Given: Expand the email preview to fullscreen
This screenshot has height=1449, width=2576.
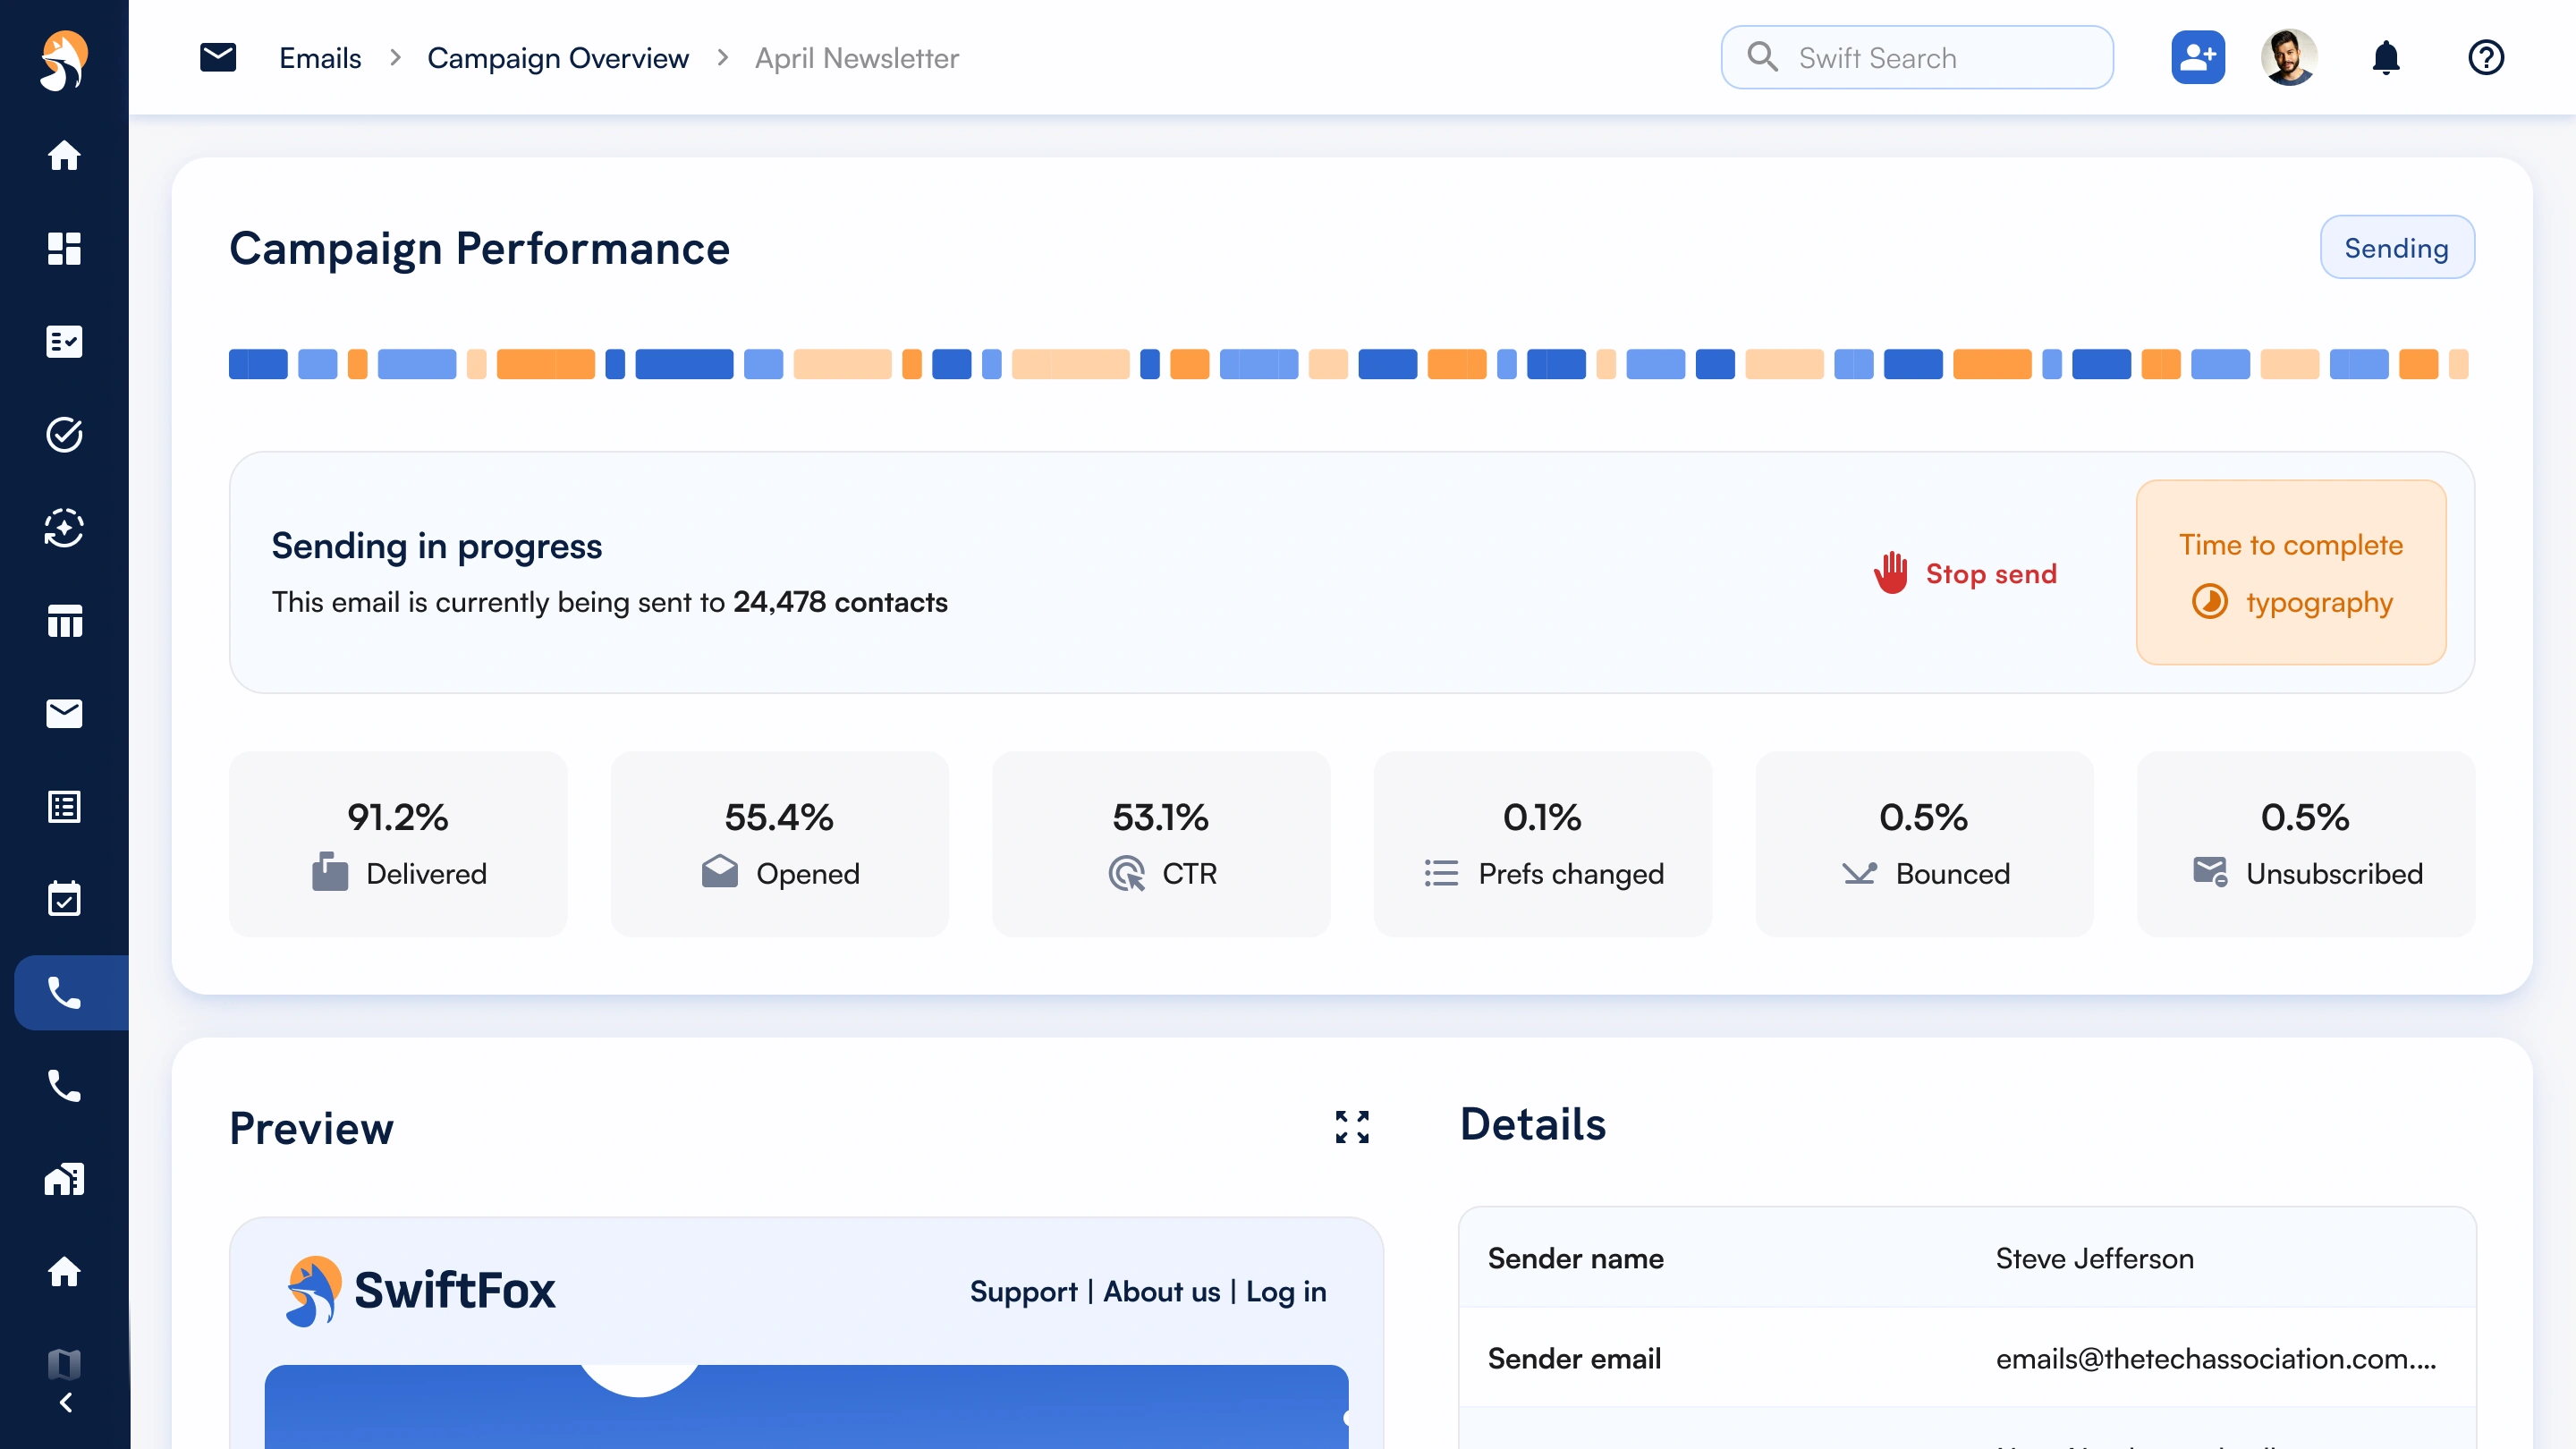Looking at the screenshot, I should pos(1352,1127).
